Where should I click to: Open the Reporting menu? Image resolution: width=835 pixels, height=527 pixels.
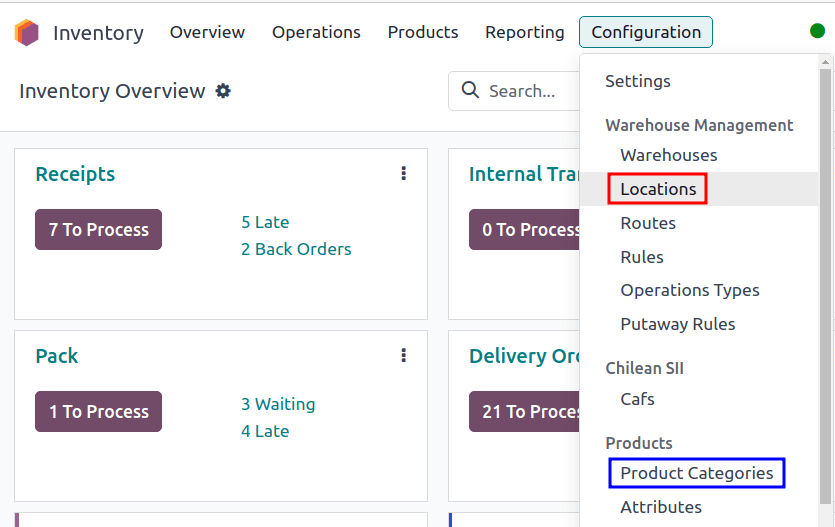point(524,32)
